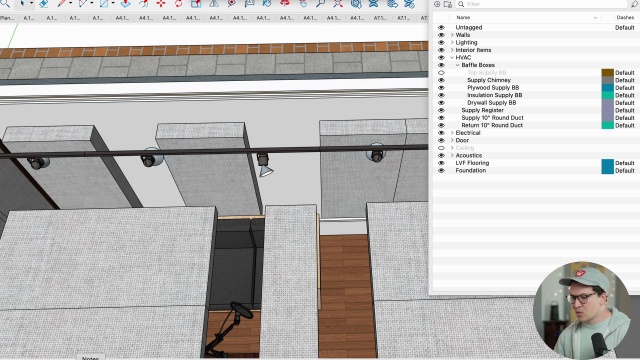
Task: Select the Return 10" Round Duct tag
Action: (492, 125)
